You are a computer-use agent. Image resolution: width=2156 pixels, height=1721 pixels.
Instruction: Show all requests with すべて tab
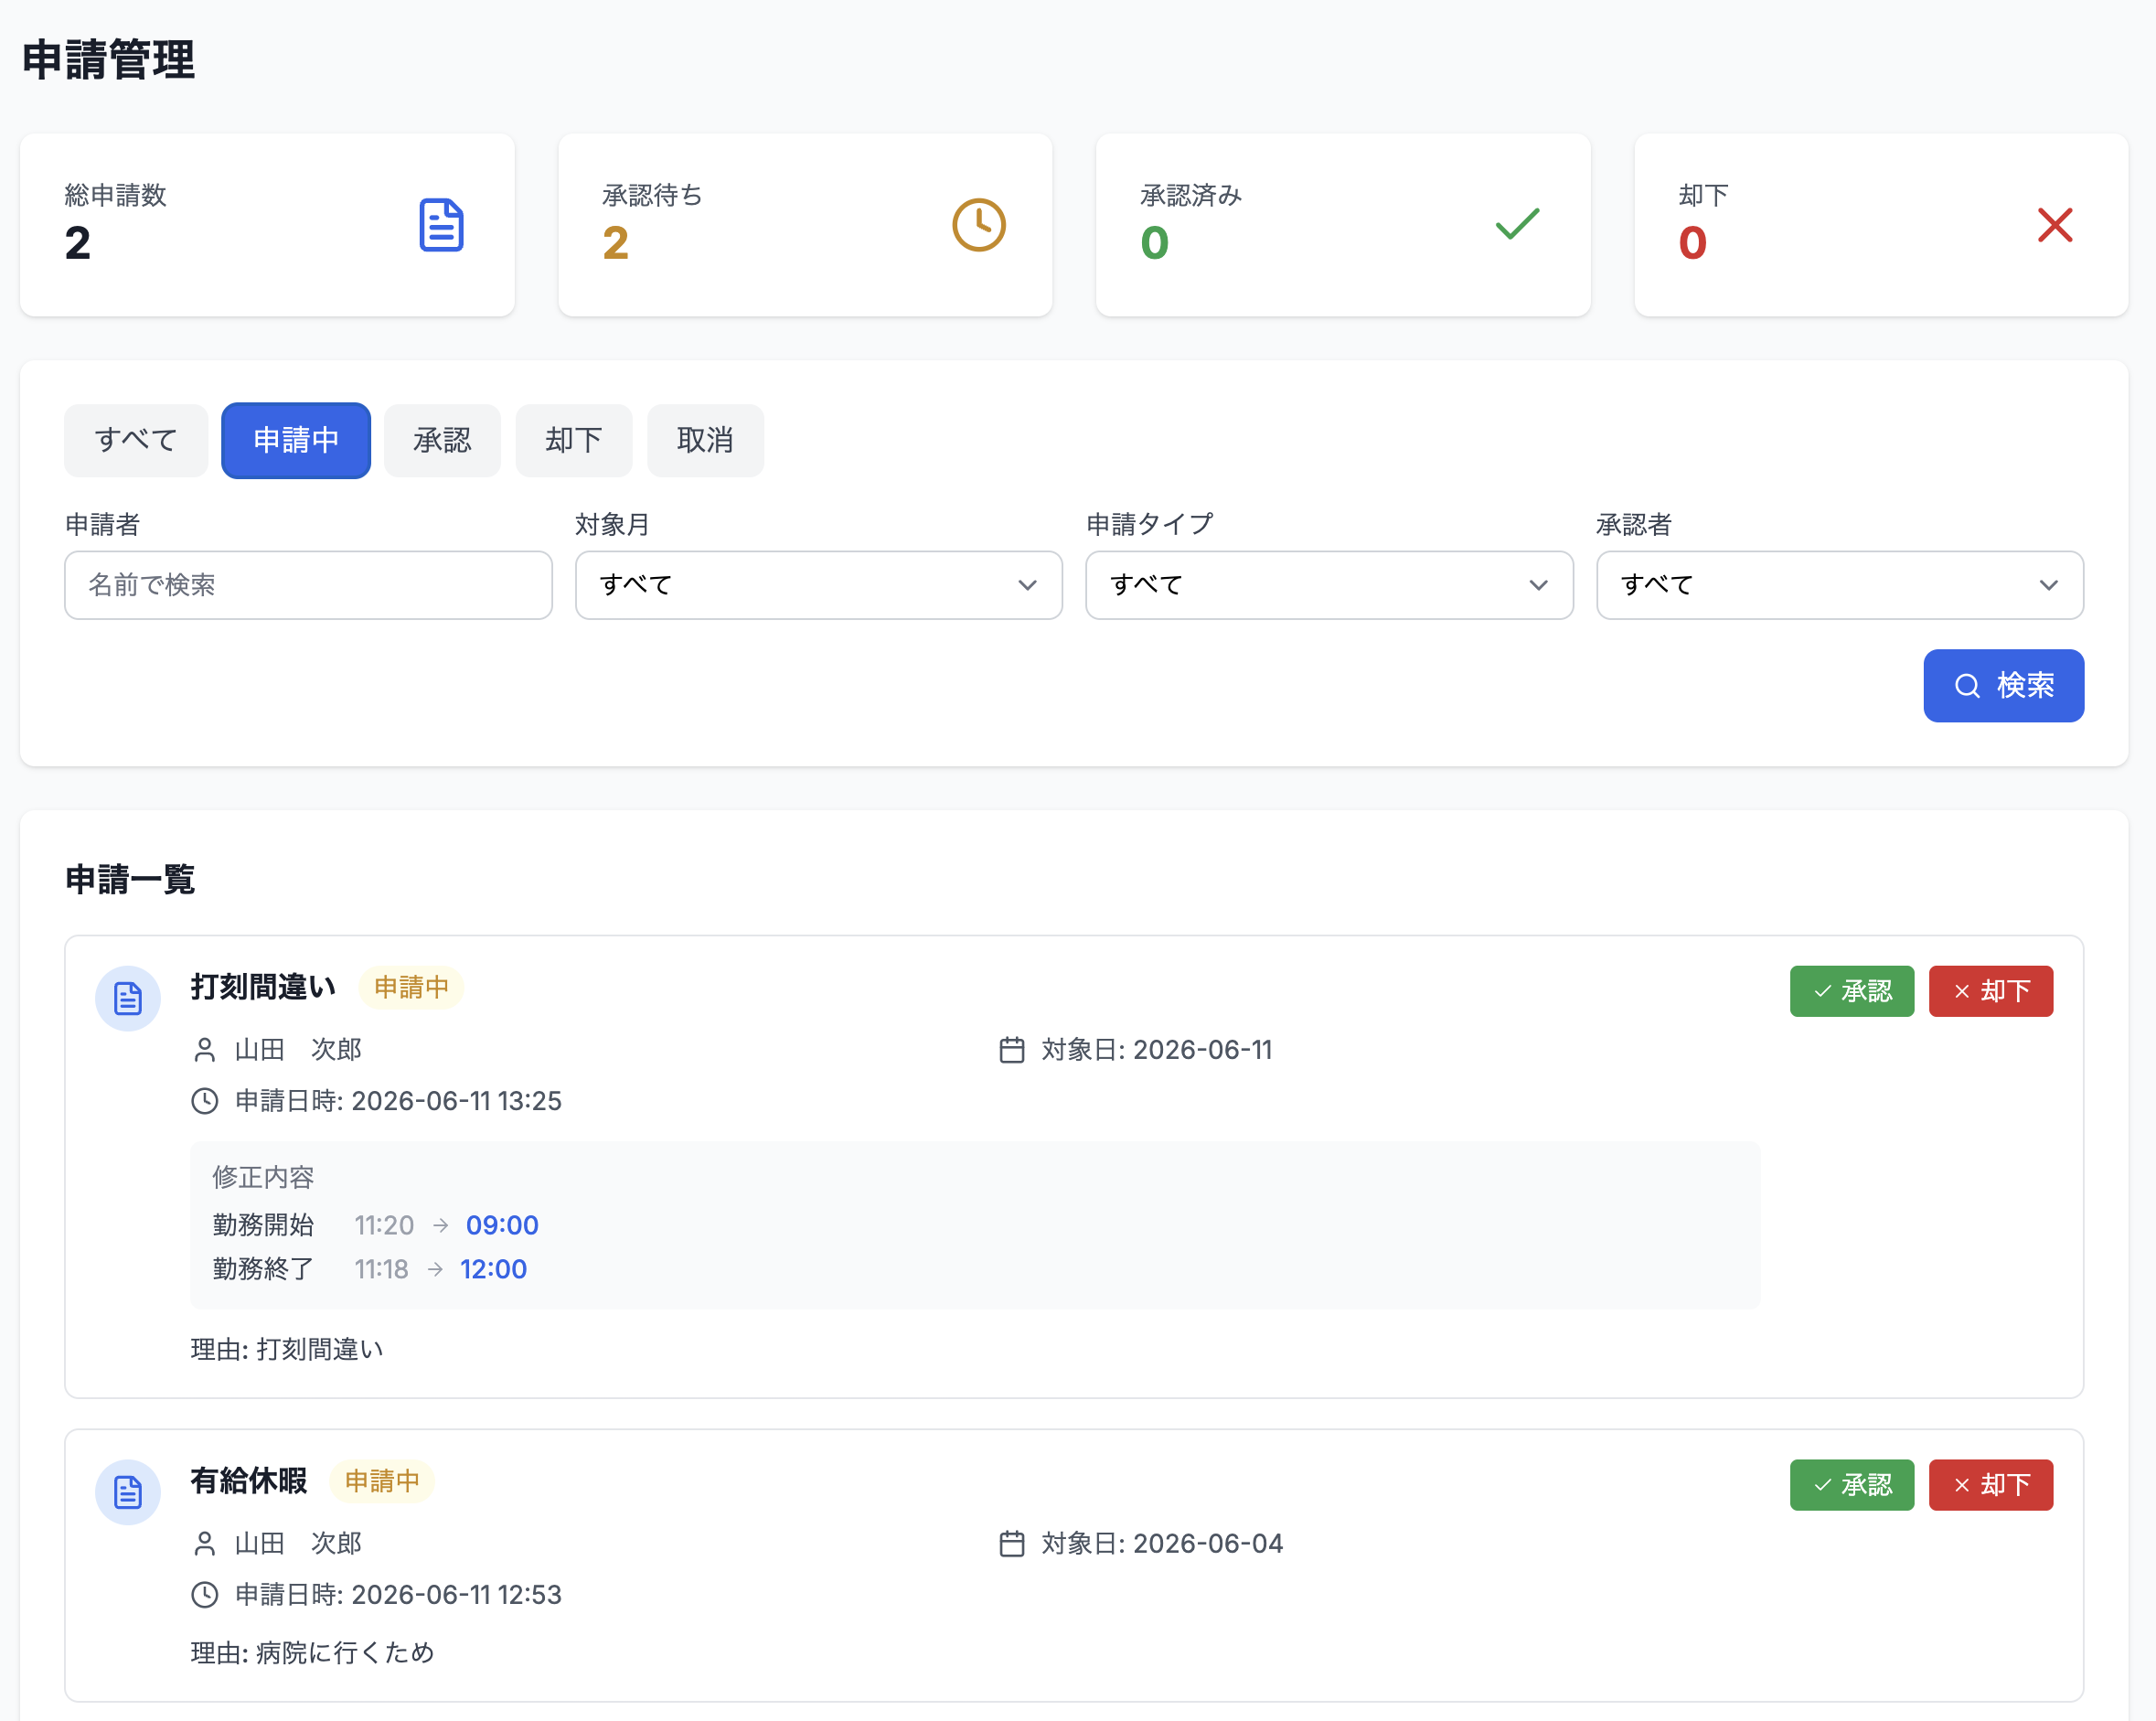point(136,440)
